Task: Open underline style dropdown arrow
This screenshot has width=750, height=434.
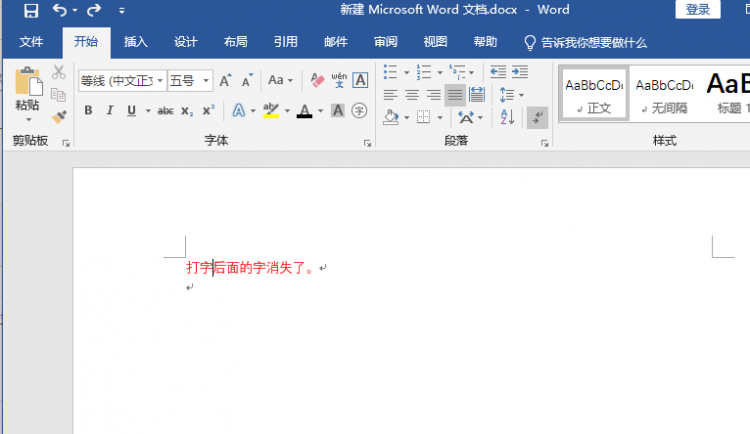Action: point(148,111)
